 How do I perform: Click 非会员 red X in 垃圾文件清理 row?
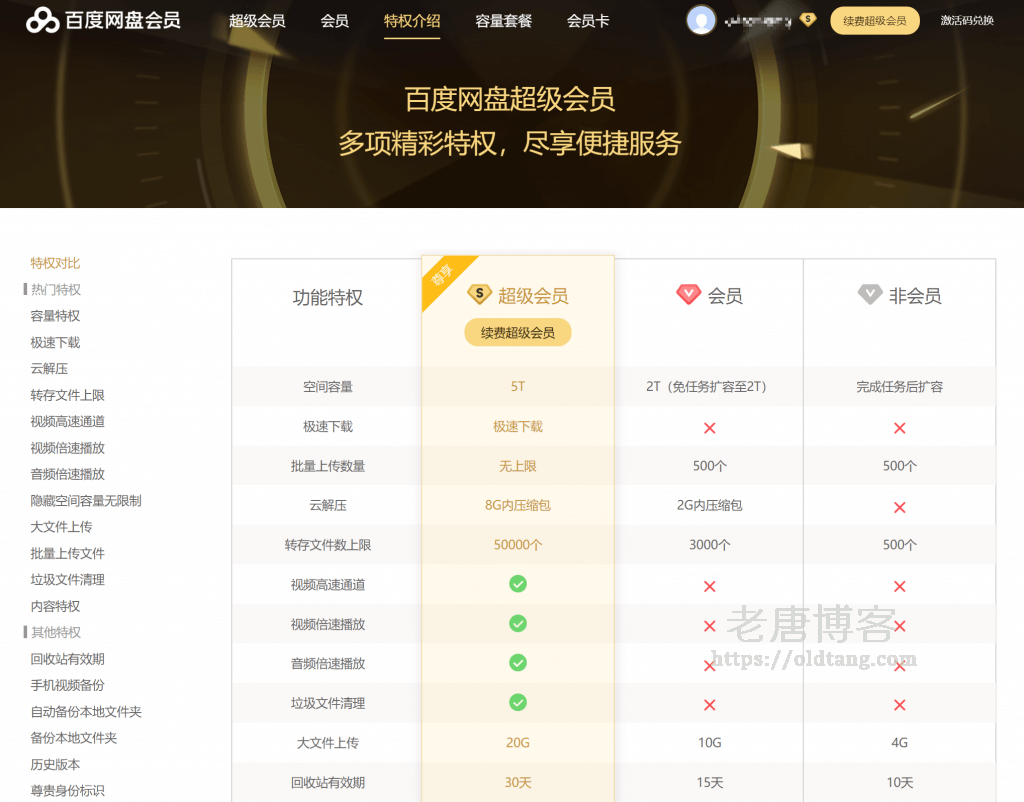coord(899,705)
